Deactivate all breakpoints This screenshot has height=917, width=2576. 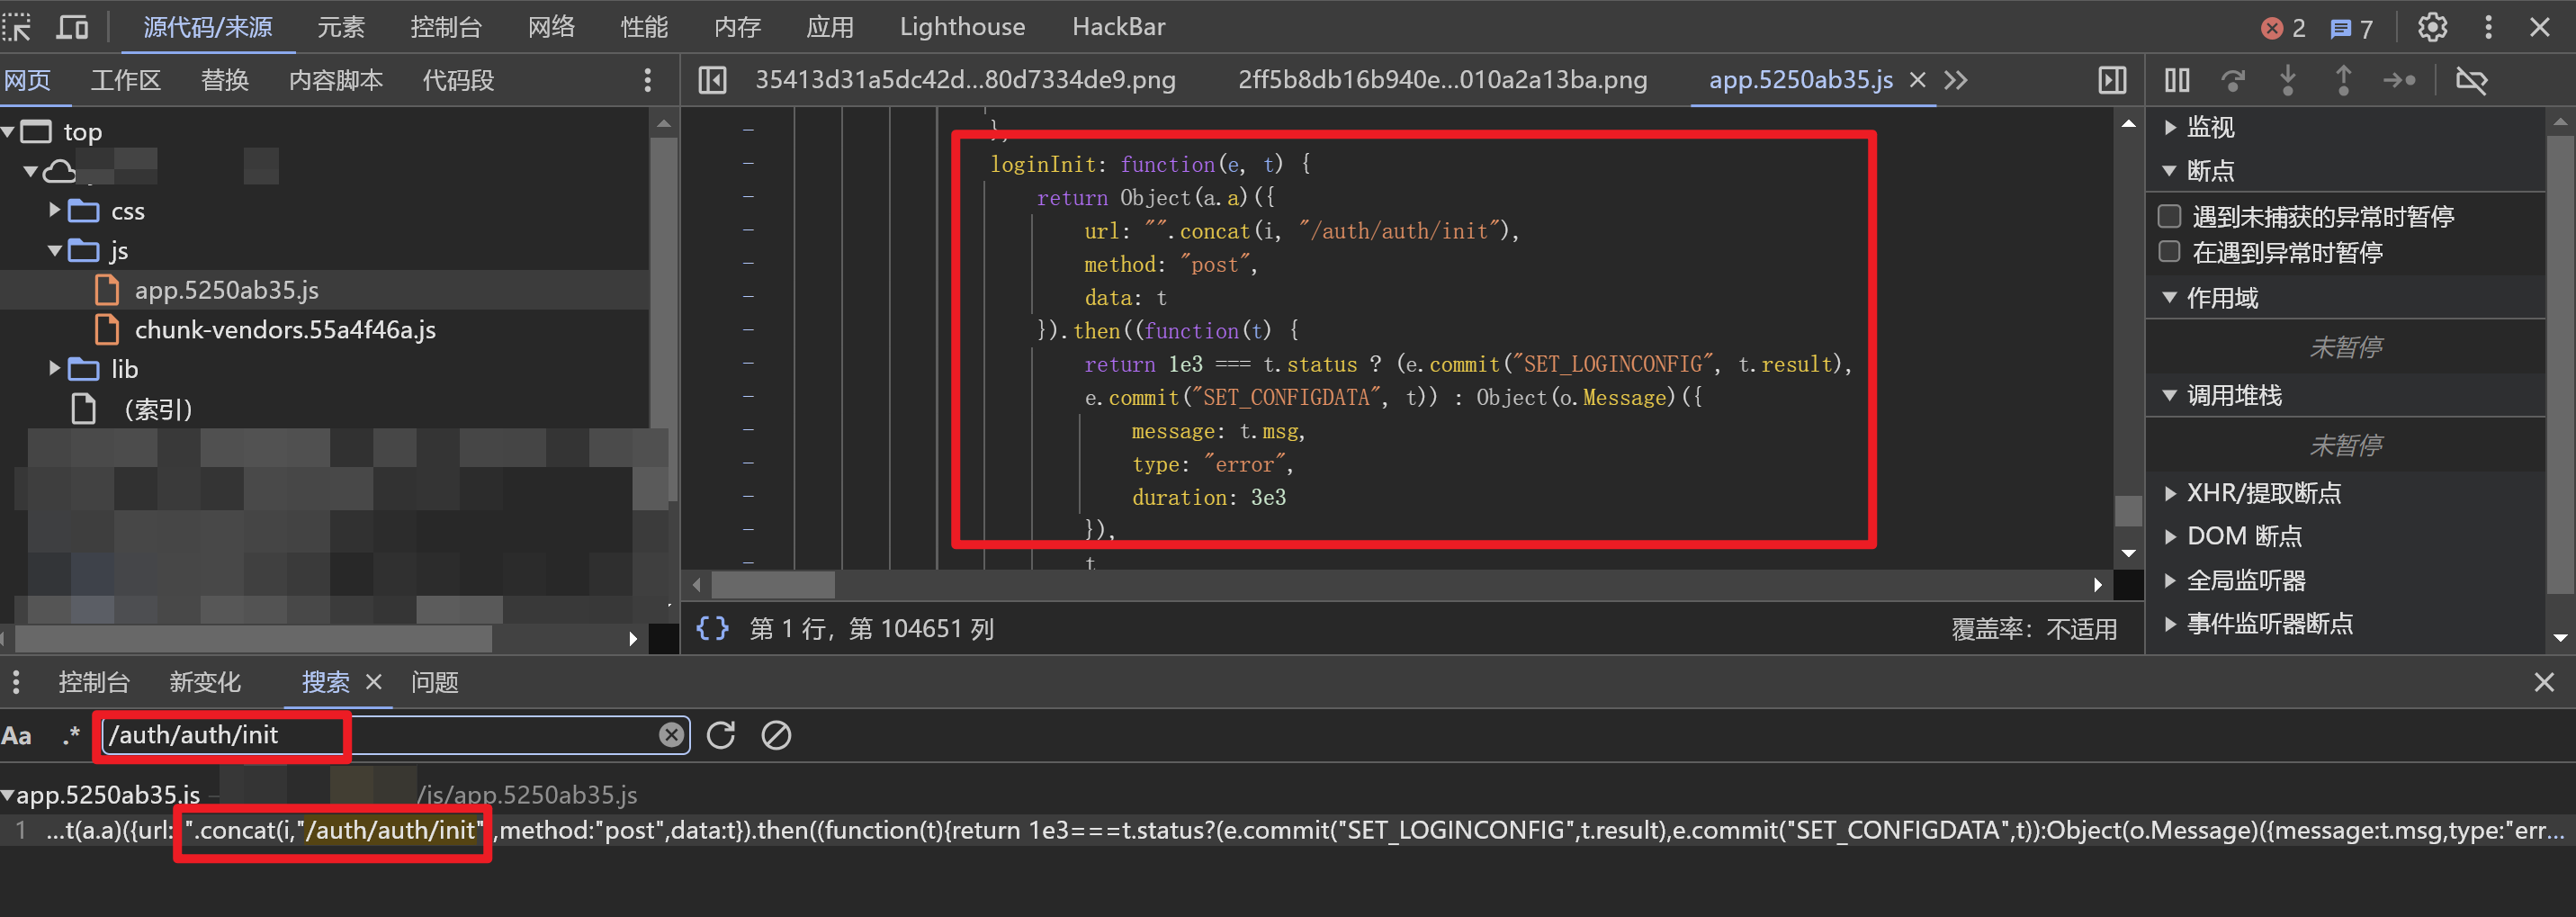(x=2471, y=80)
